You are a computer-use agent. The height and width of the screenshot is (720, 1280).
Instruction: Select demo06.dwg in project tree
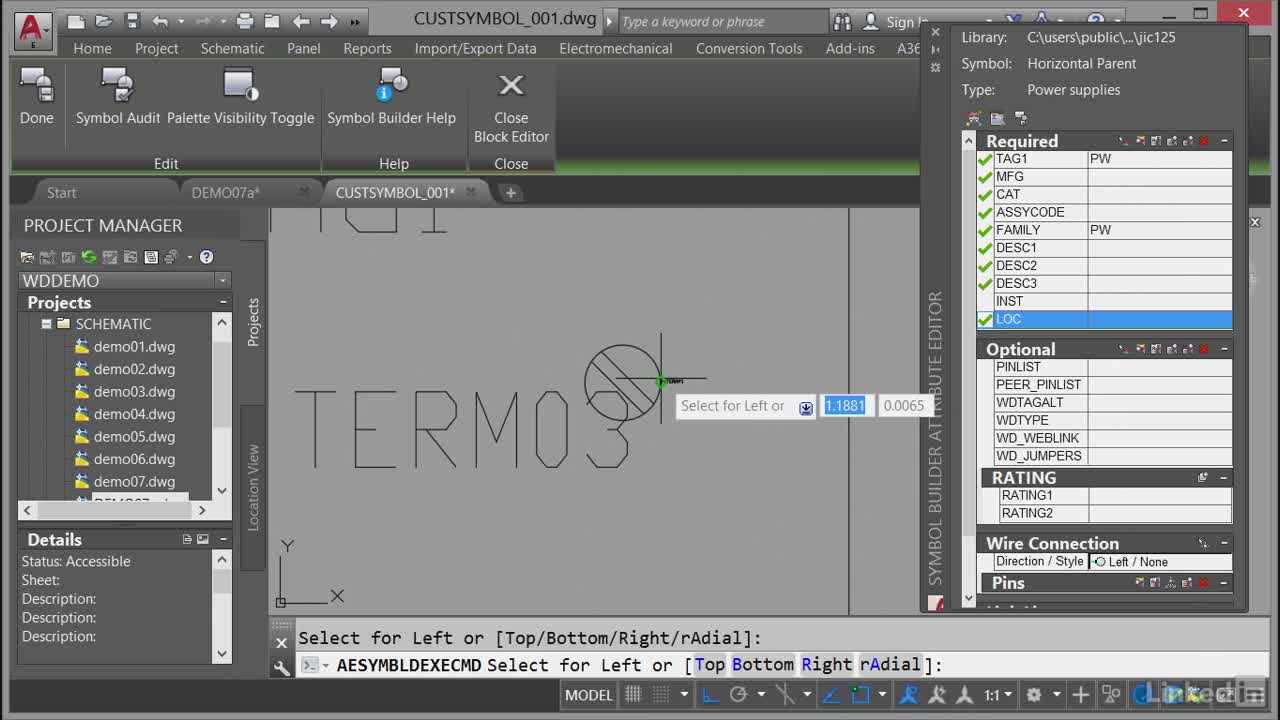(134, 459)
